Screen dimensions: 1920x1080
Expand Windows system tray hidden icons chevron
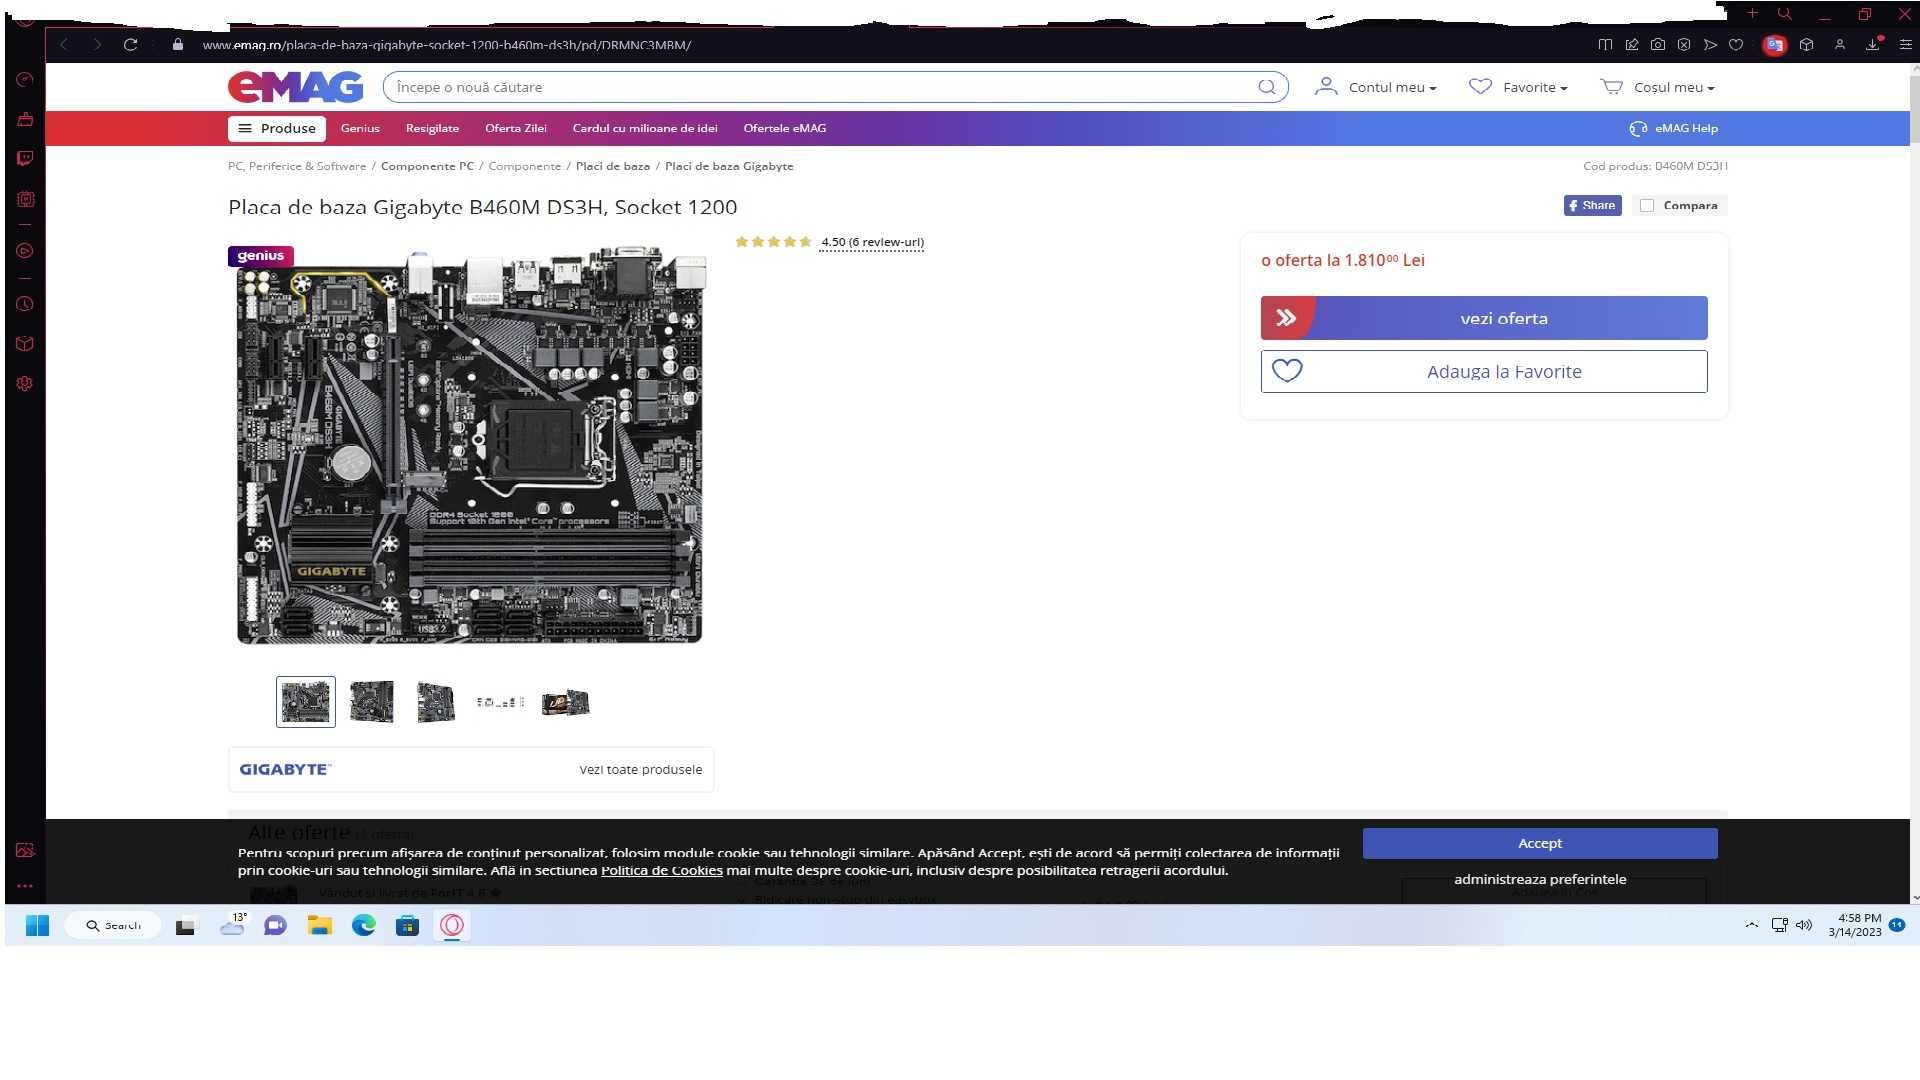coord(1751,925)
